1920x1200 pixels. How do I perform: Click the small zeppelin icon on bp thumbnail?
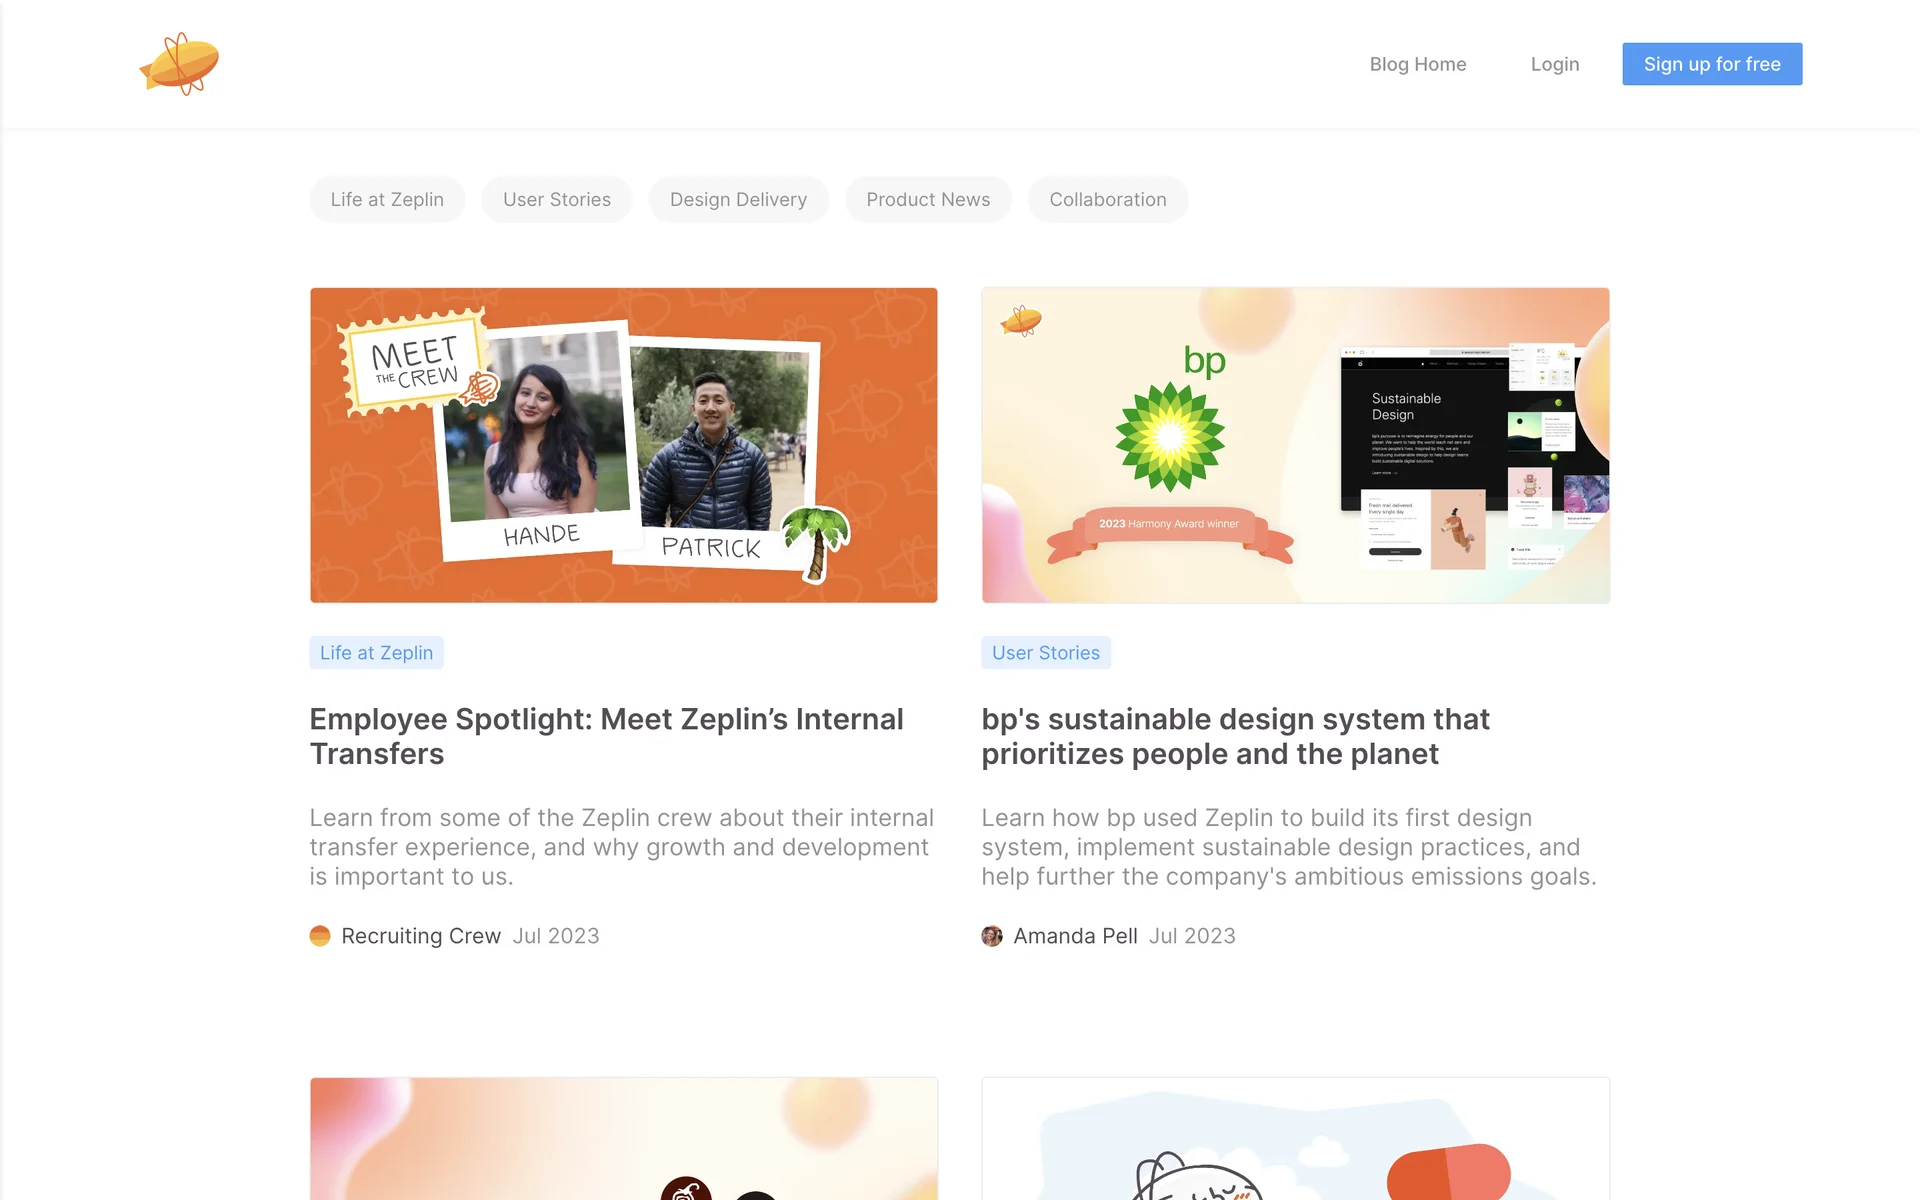(x=1021, y=321)
